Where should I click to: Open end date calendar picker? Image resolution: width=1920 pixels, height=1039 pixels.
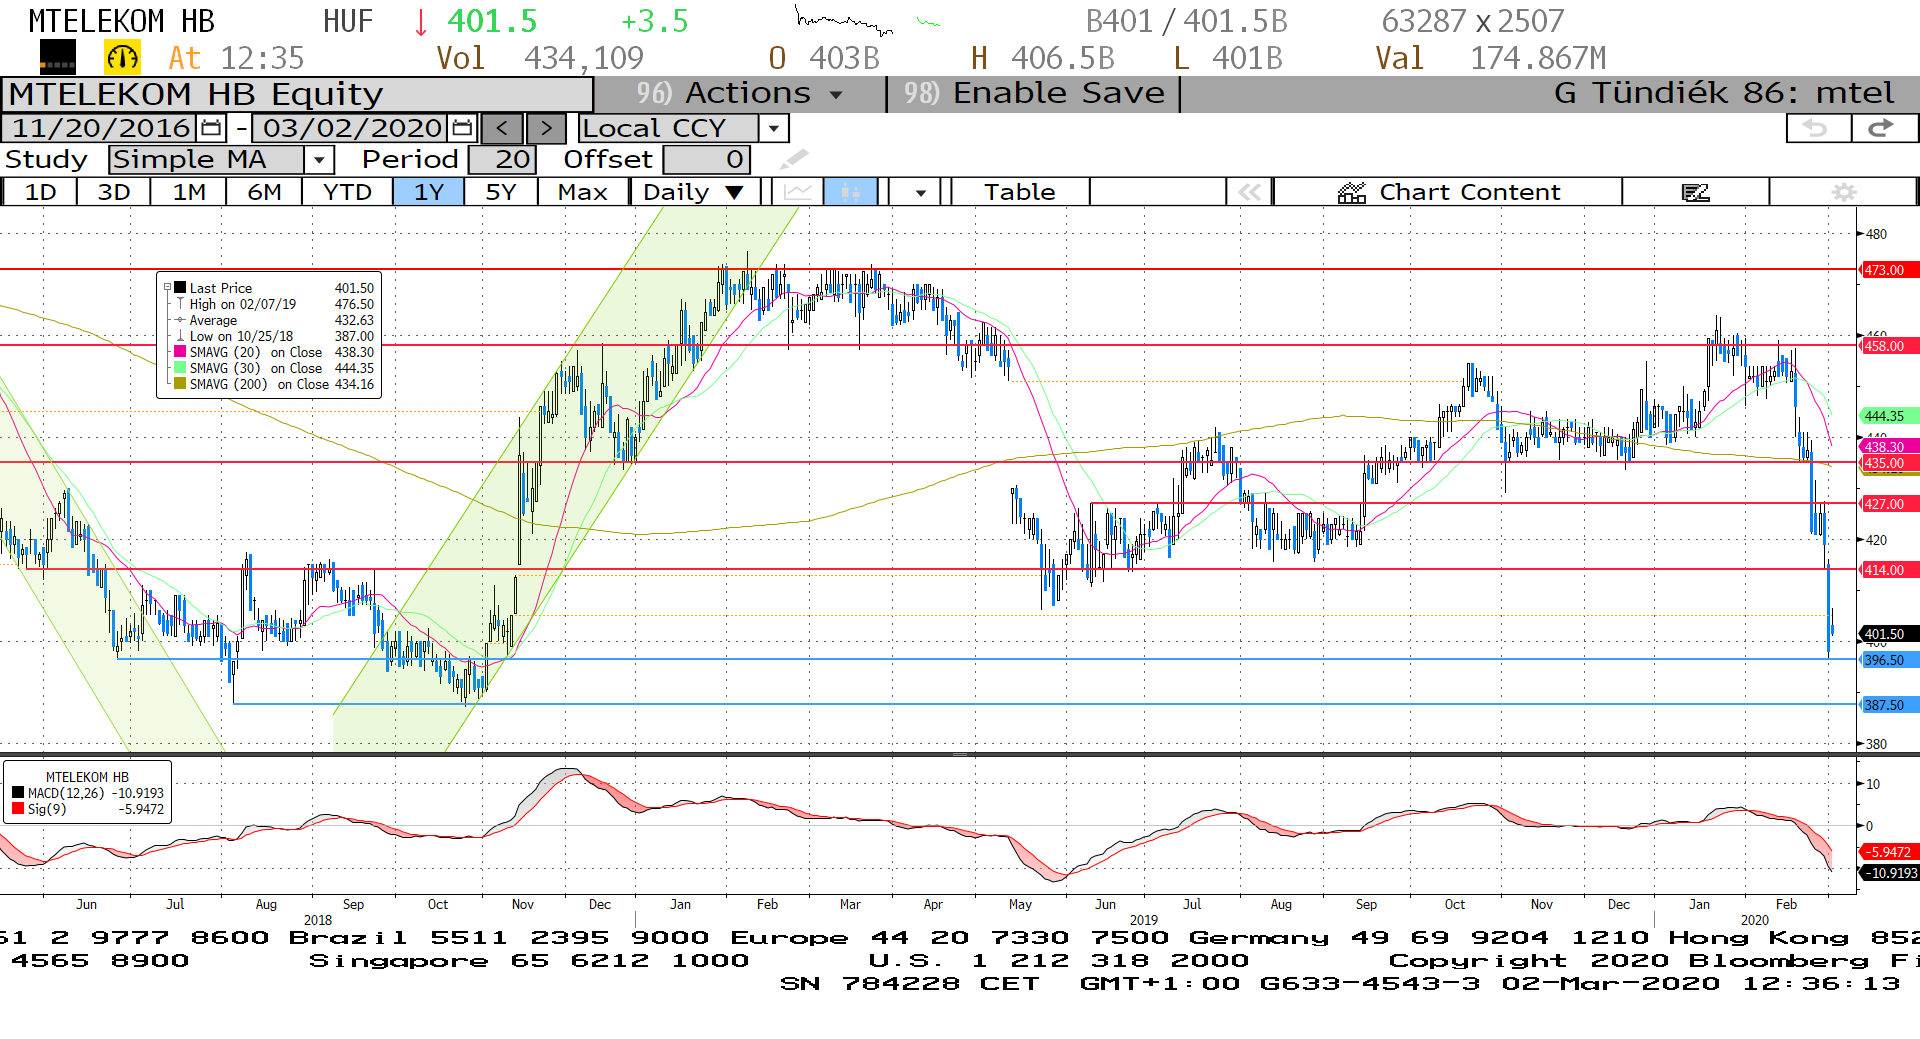(462, 129)
